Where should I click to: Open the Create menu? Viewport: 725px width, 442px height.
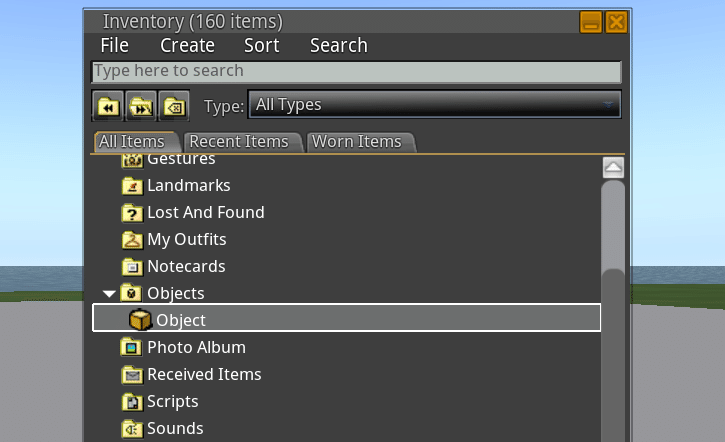coord(187,46)
